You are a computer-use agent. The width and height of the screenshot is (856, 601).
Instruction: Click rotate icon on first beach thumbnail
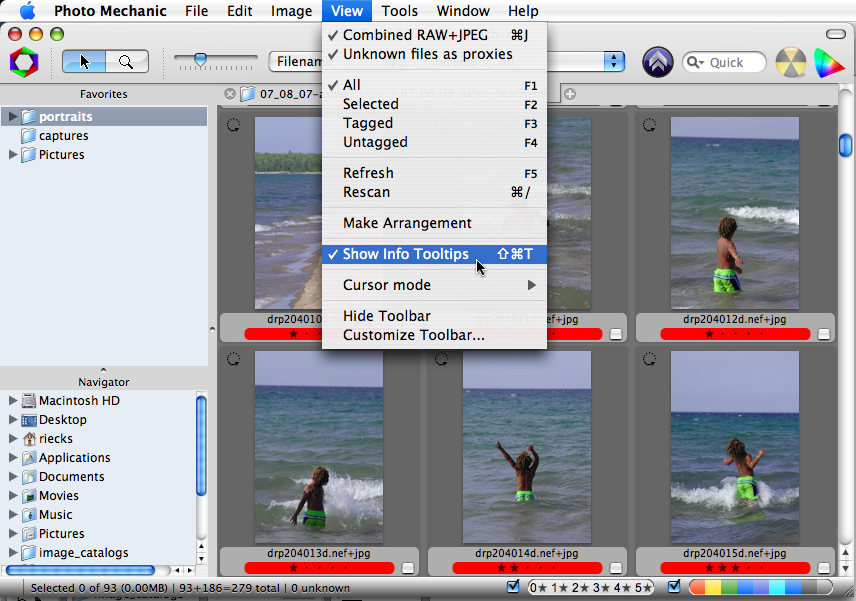click(x=233, y=126)
